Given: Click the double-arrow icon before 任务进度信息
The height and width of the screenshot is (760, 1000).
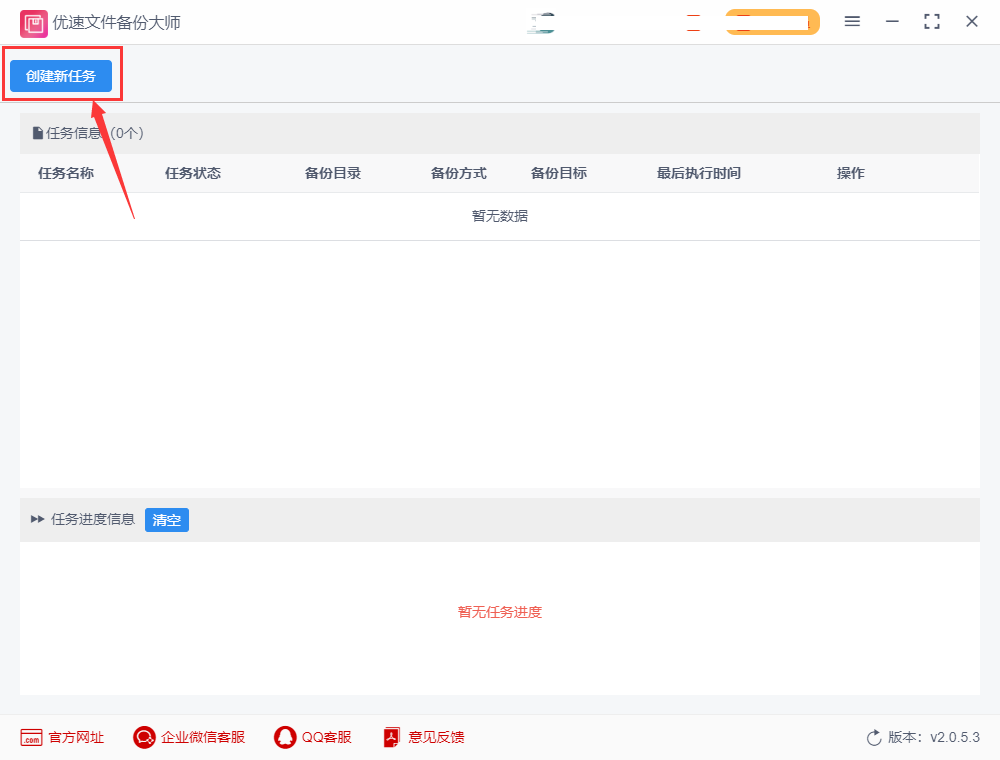Looking at the screenshot, I should 38,519.
